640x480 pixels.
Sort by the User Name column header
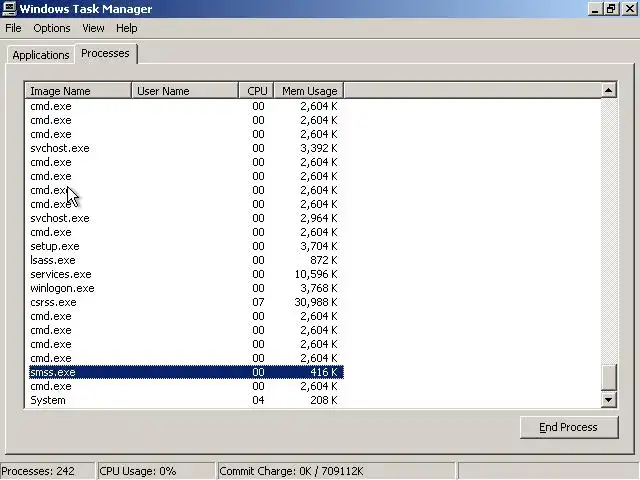tap(185, 91)
